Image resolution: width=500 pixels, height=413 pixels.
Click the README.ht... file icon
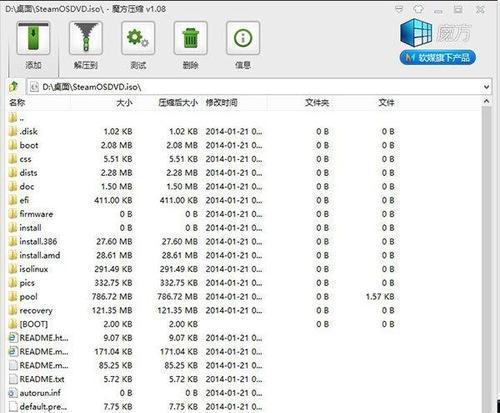(x=13, y=338)
